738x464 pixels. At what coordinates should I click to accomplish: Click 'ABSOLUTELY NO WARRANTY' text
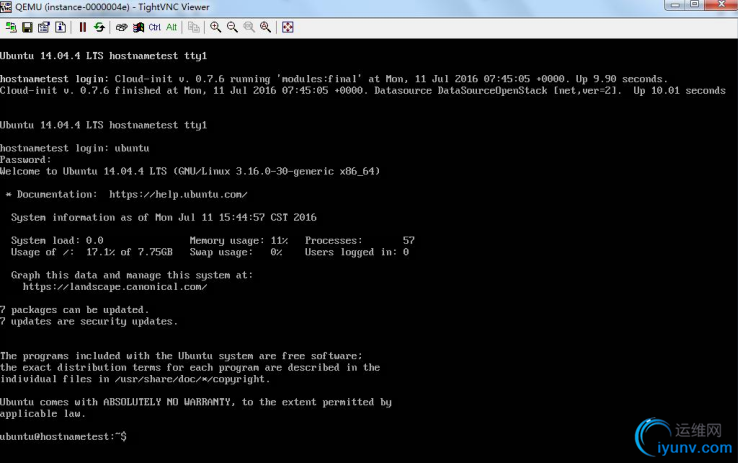click(x=167, y=402)
